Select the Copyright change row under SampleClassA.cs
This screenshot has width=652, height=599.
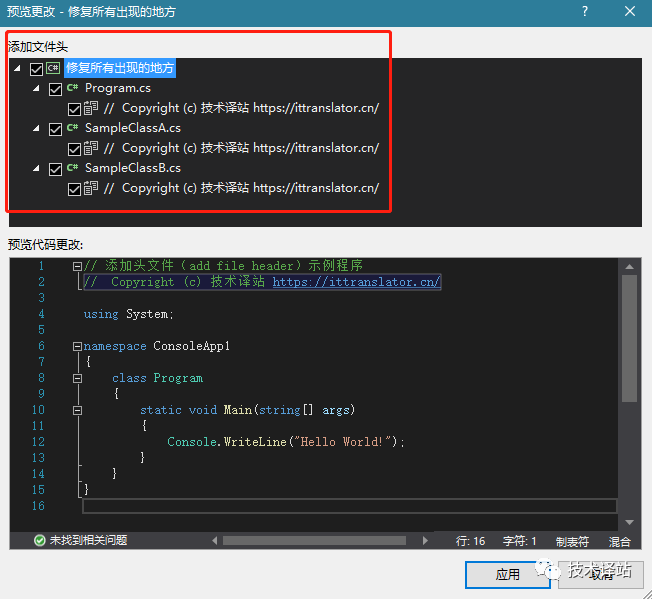241,148
